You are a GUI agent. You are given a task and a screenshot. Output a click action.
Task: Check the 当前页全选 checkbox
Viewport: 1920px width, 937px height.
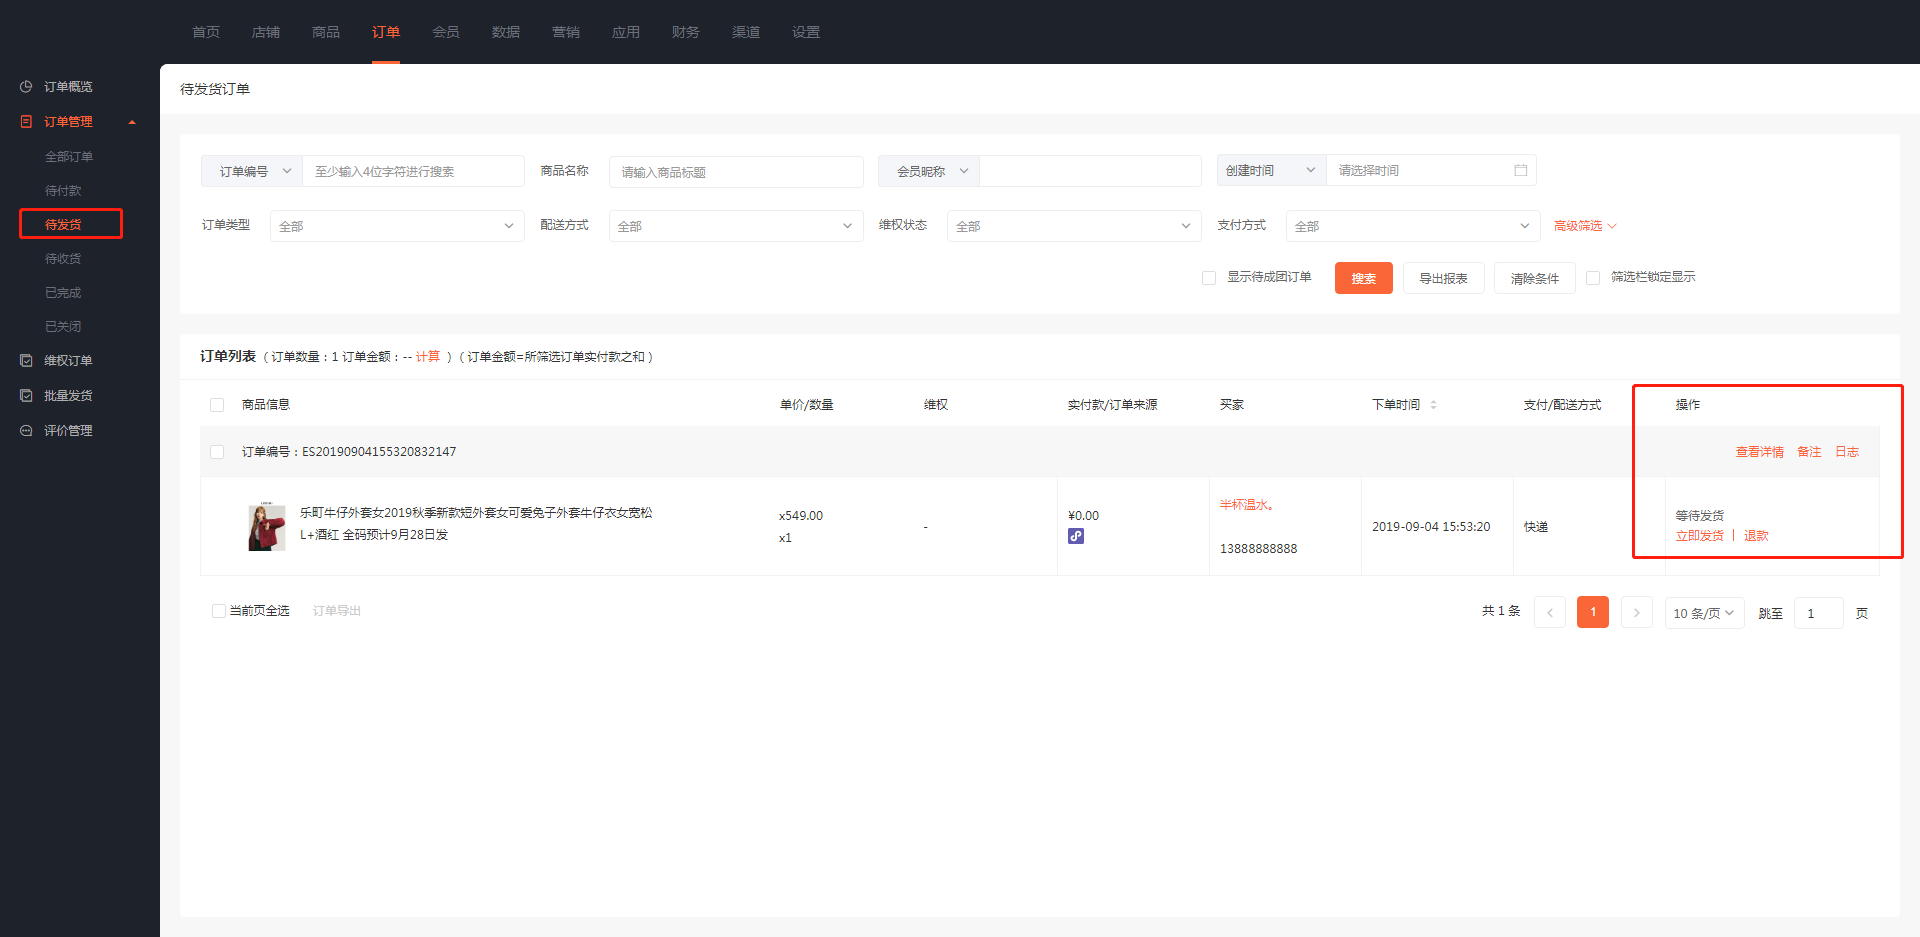click(x=219, y=611)
